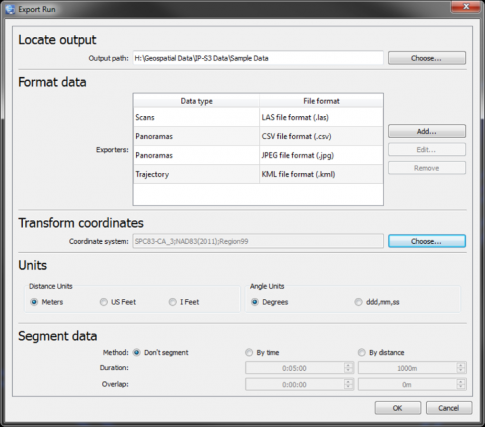Switch angle units to ddd,mm,ss

click(377, 302)
